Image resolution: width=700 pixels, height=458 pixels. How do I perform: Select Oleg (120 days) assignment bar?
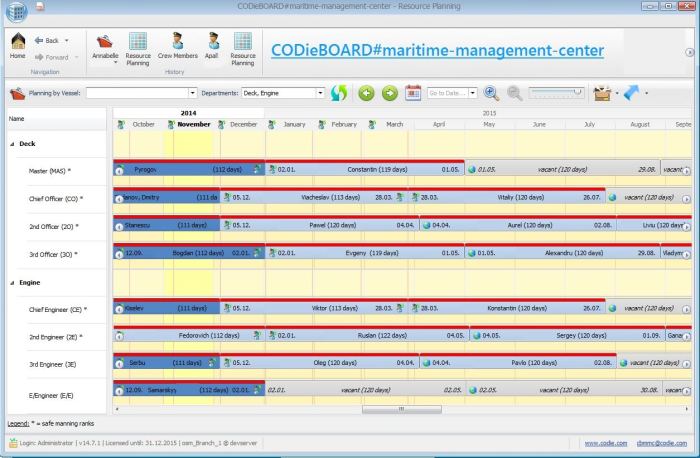tap(319, 363)
